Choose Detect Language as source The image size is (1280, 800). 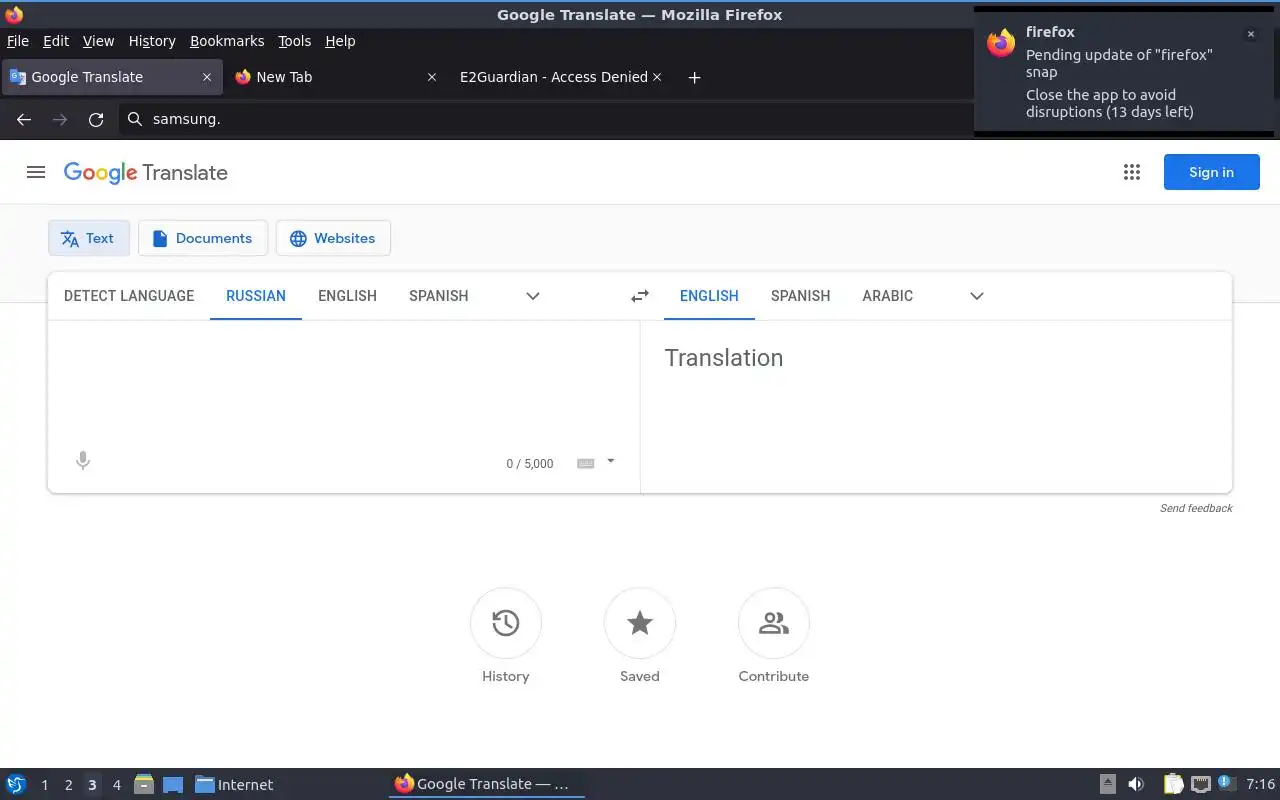click(129, 296)
